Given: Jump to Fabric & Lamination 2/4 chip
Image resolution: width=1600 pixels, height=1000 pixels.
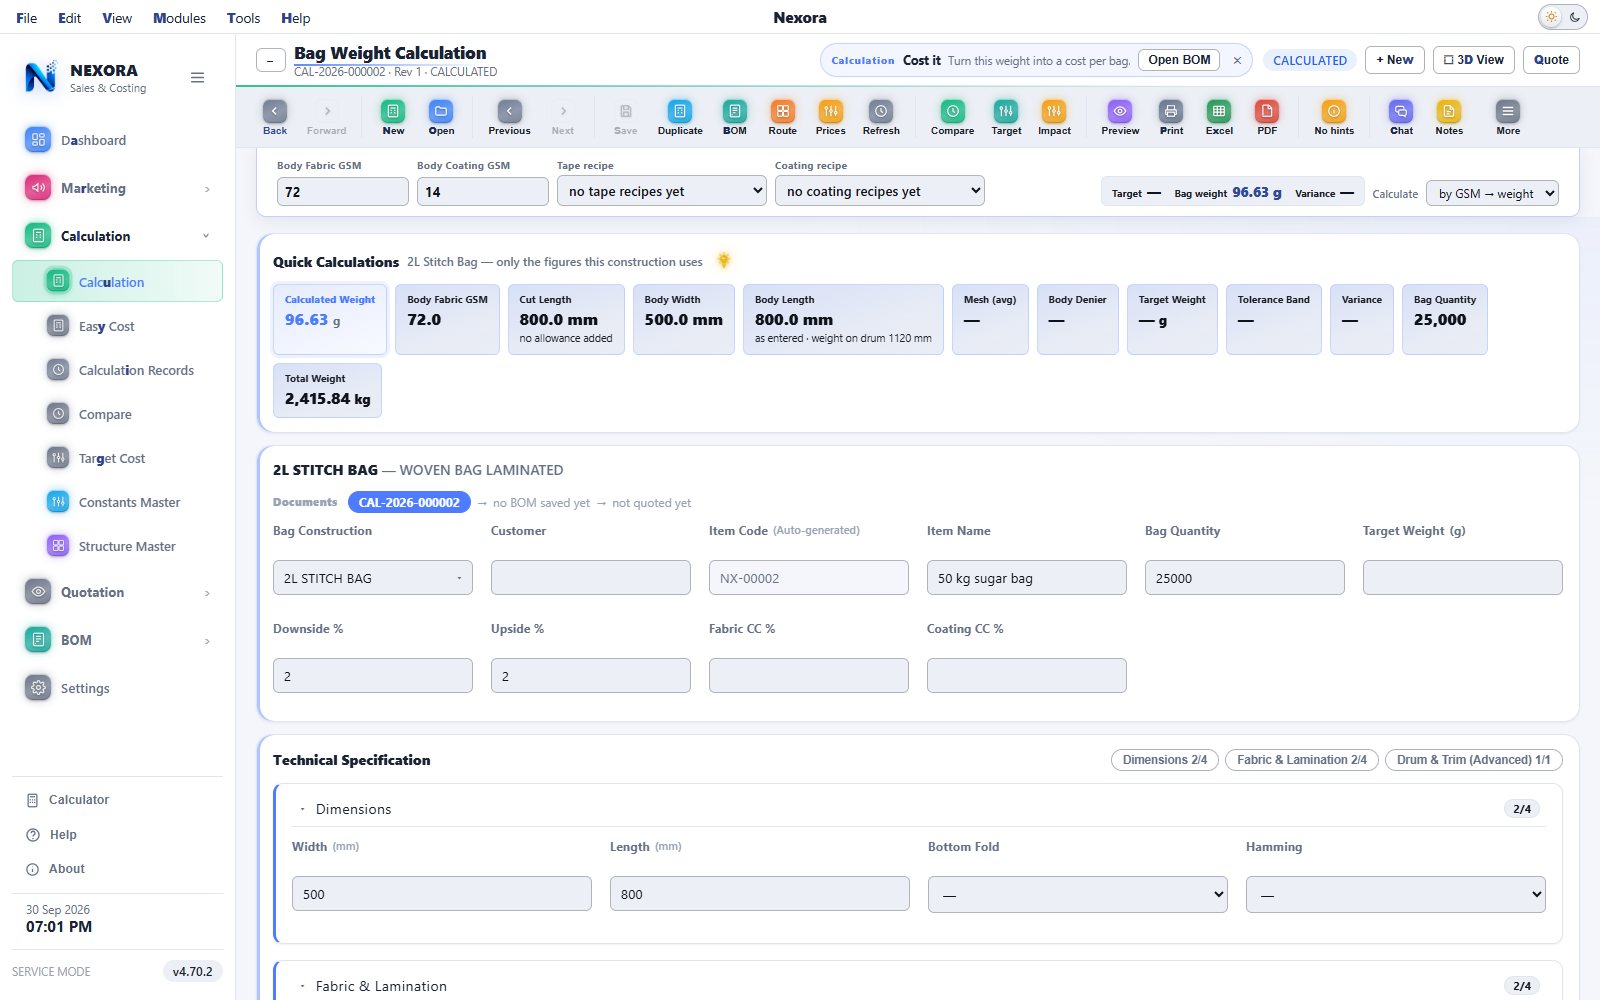Looking at the screenshot, I should click(1301, 760).
